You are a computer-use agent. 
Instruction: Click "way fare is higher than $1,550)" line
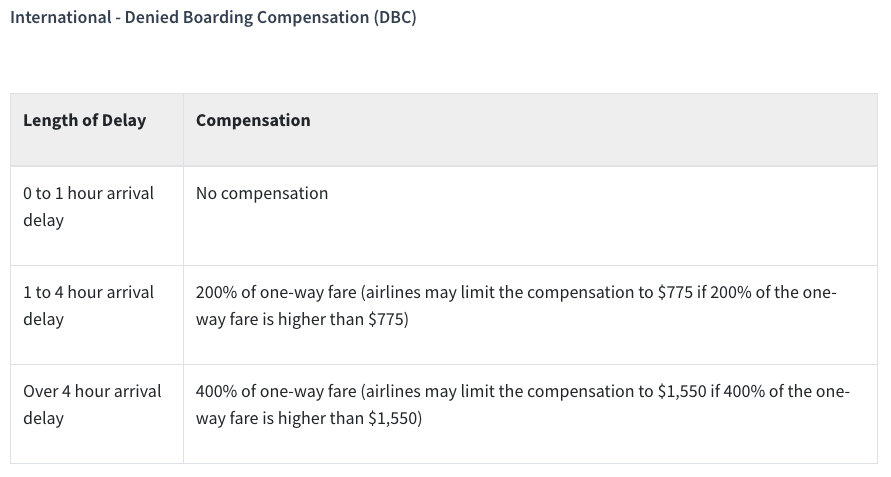click(x=309, y=418)
